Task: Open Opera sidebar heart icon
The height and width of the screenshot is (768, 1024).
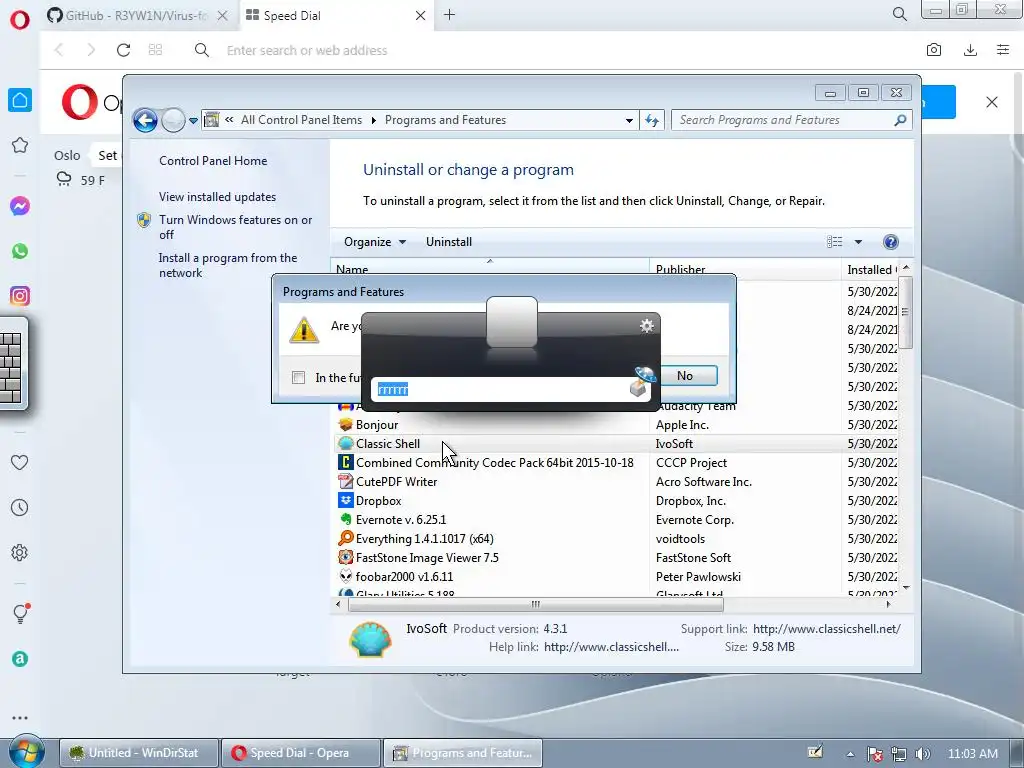Action: [x=20, y=462]
